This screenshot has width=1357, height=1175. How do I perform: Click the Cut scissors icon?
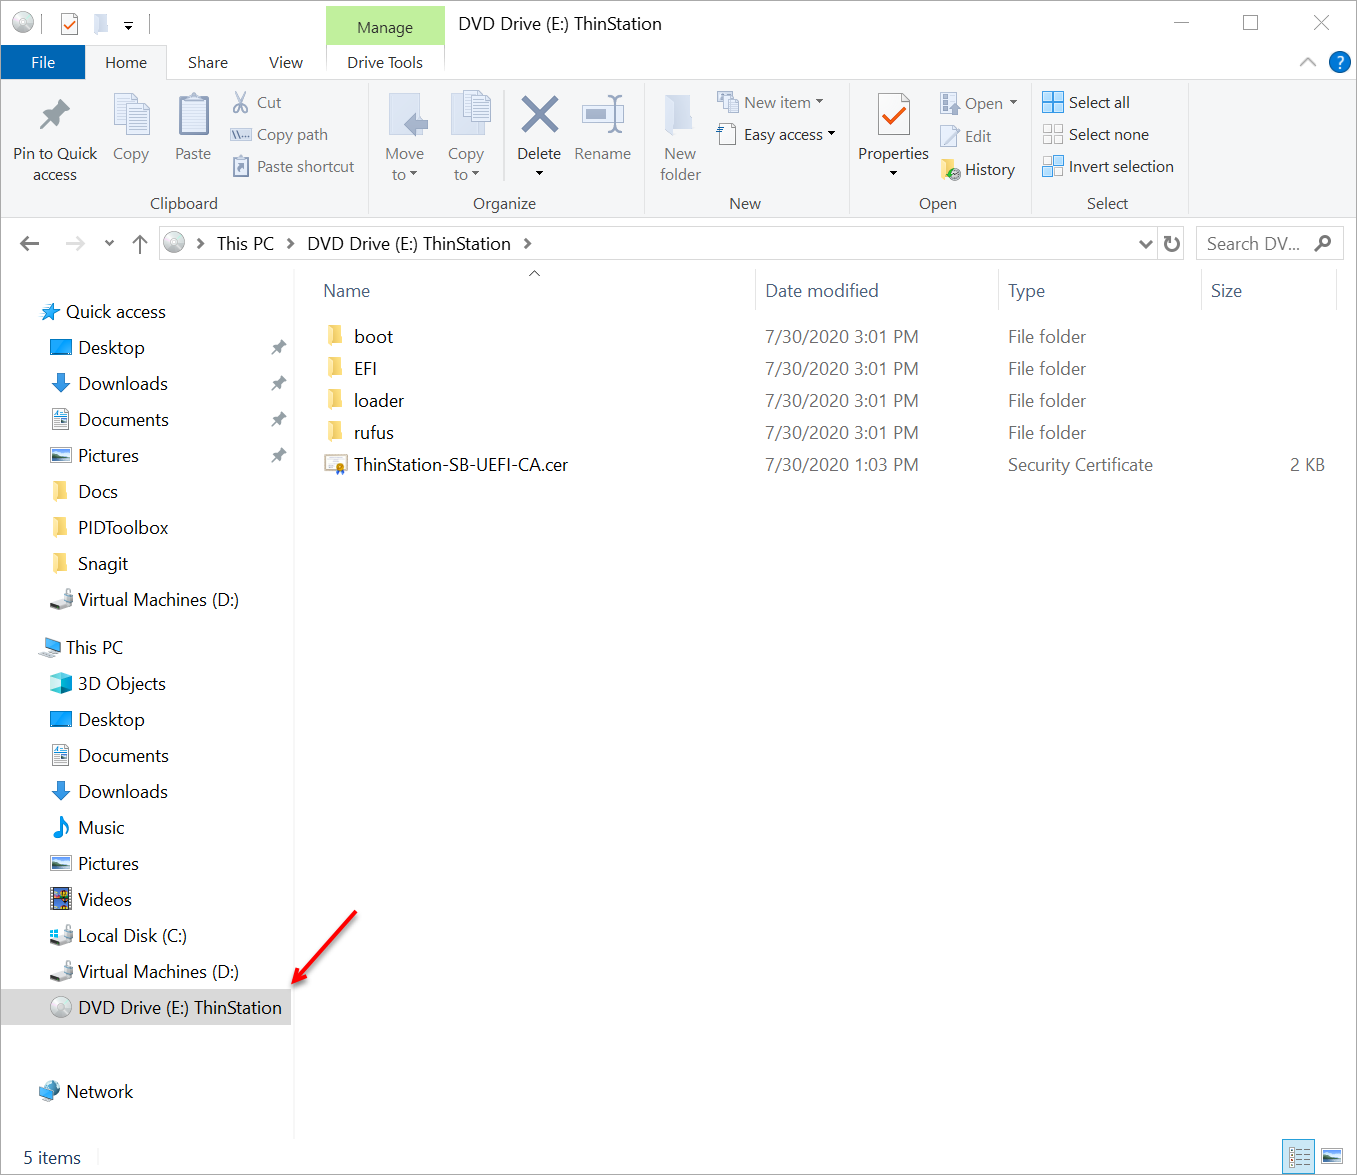pos(240,102)
